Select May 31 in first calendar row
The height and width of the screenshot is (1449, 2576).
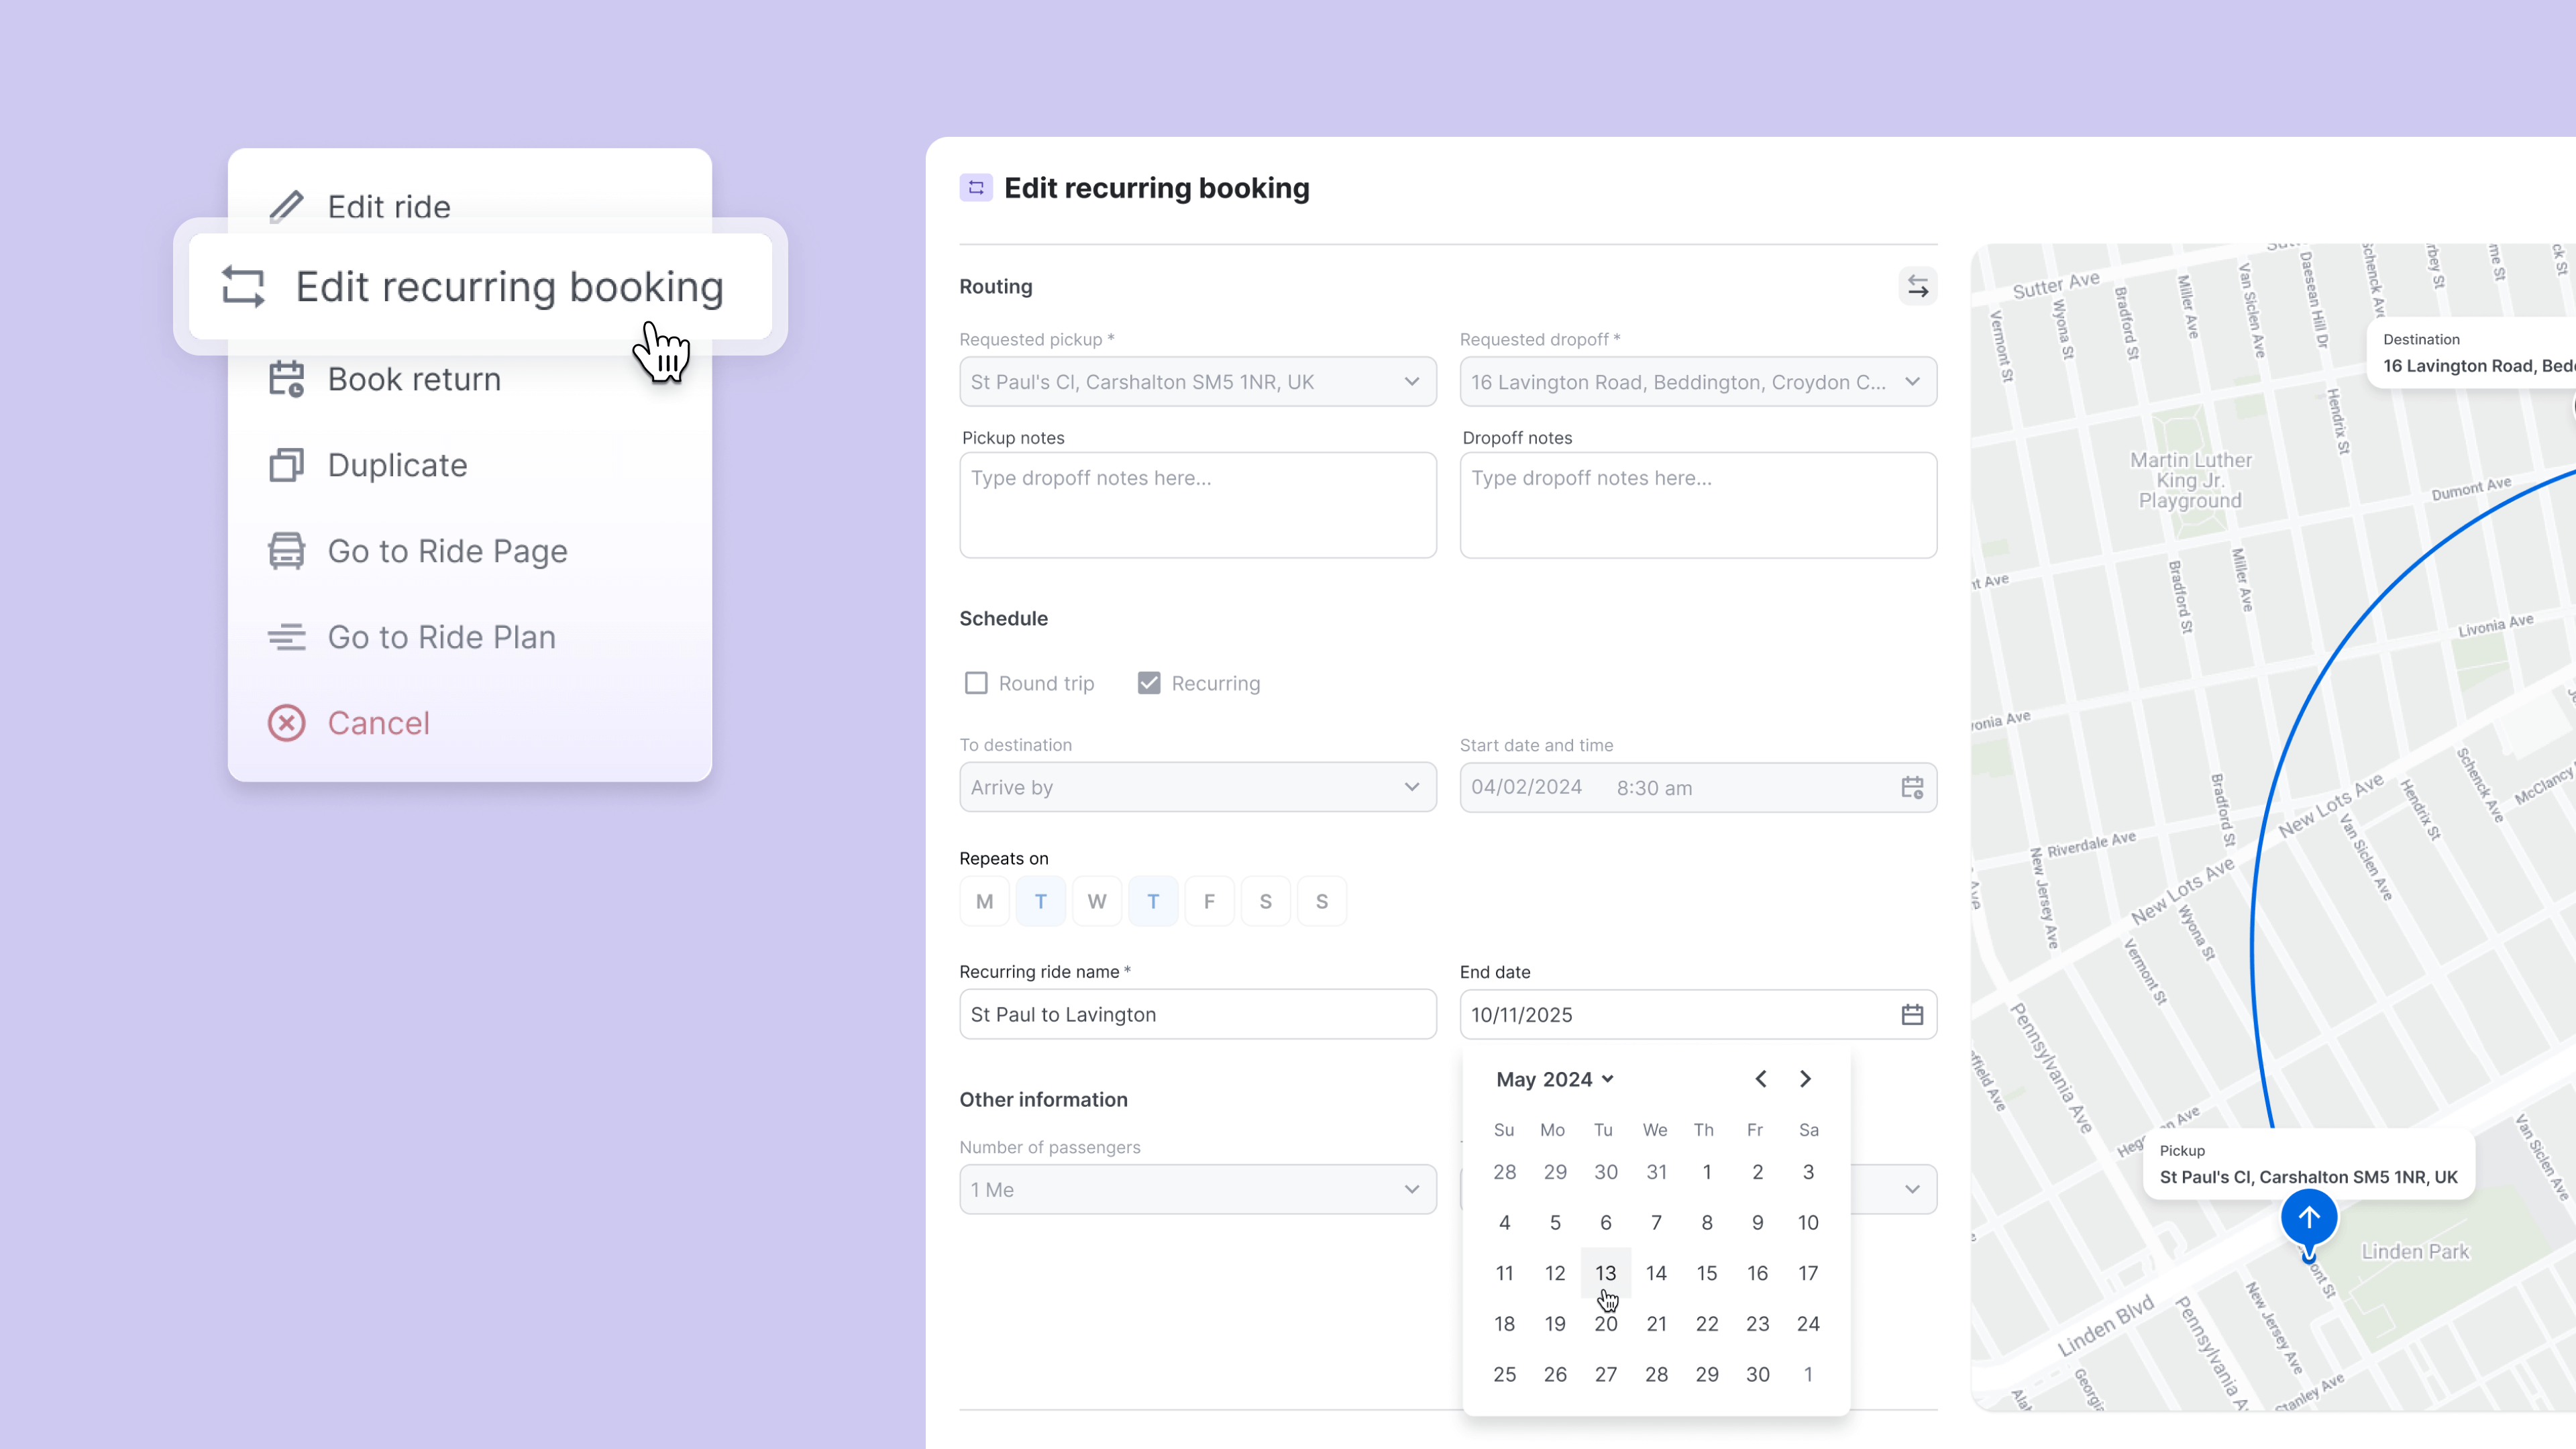point(1657,1172)
